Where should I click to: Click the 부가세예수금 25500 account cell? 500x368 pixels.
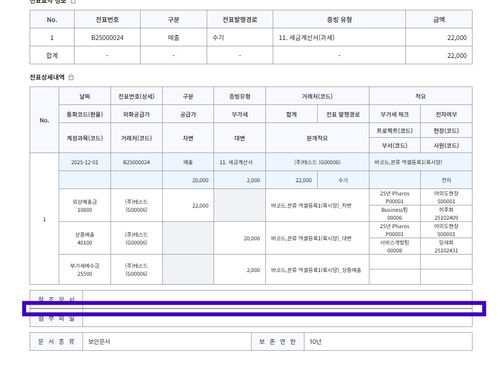click(x=85, y=270)
